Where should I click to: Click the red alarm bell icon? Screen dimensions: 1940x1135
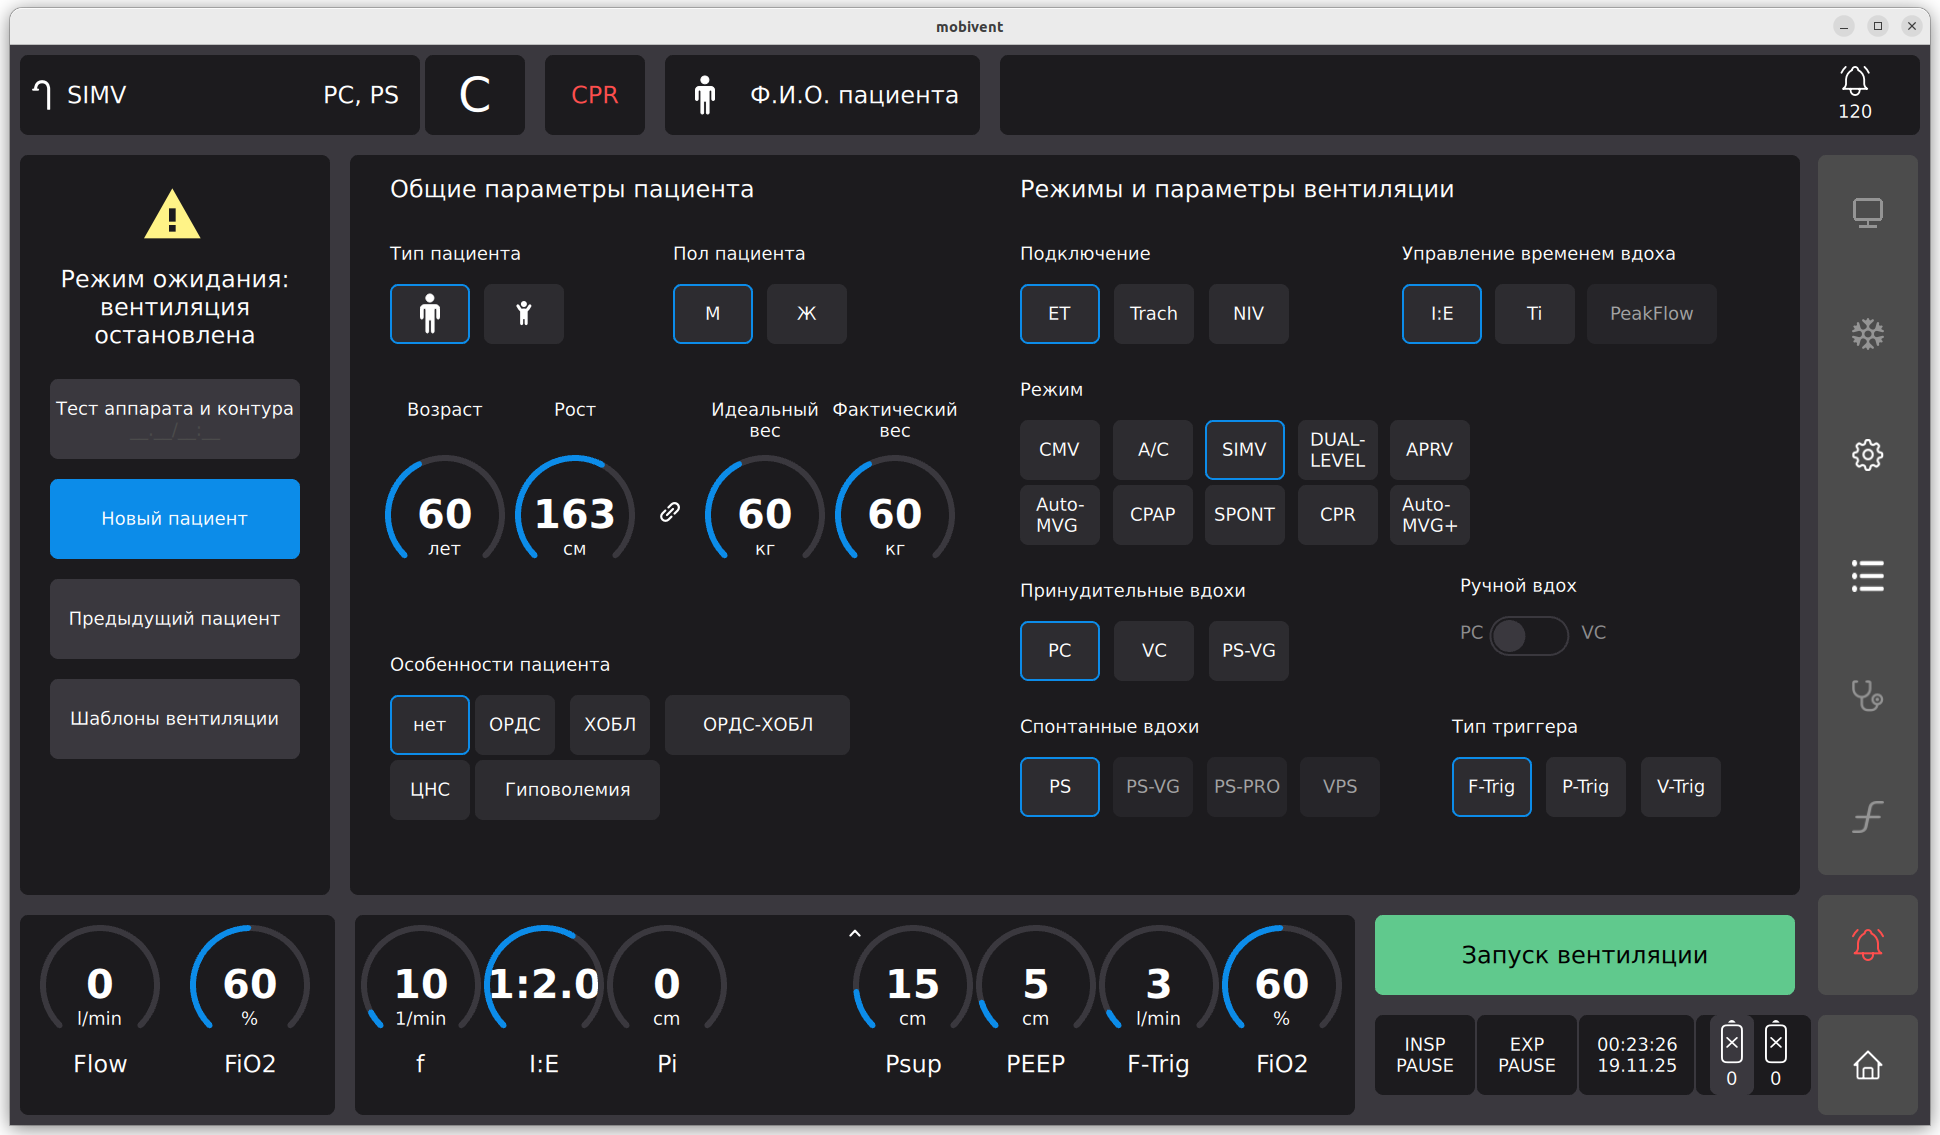[1867, 945]
